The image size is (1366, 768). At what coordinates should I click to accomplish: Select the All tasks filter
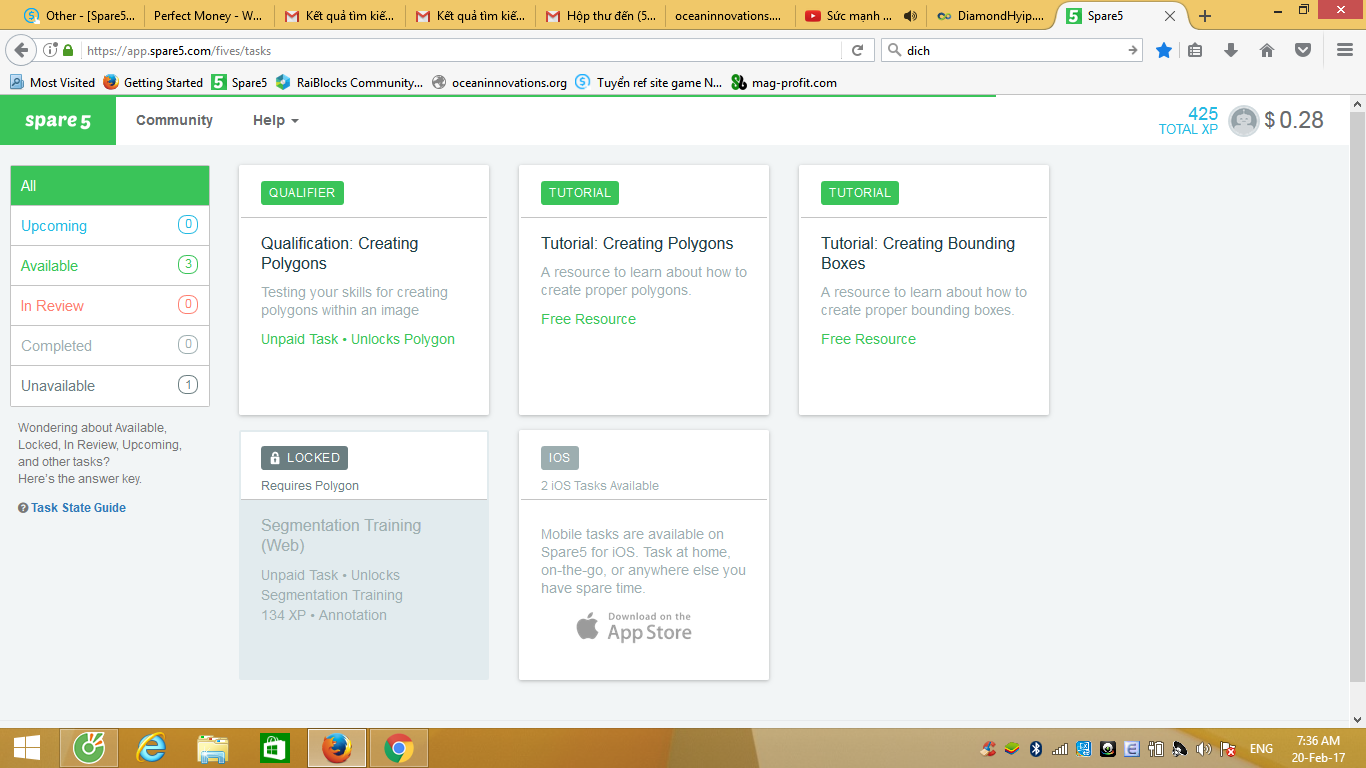(110, 186)
